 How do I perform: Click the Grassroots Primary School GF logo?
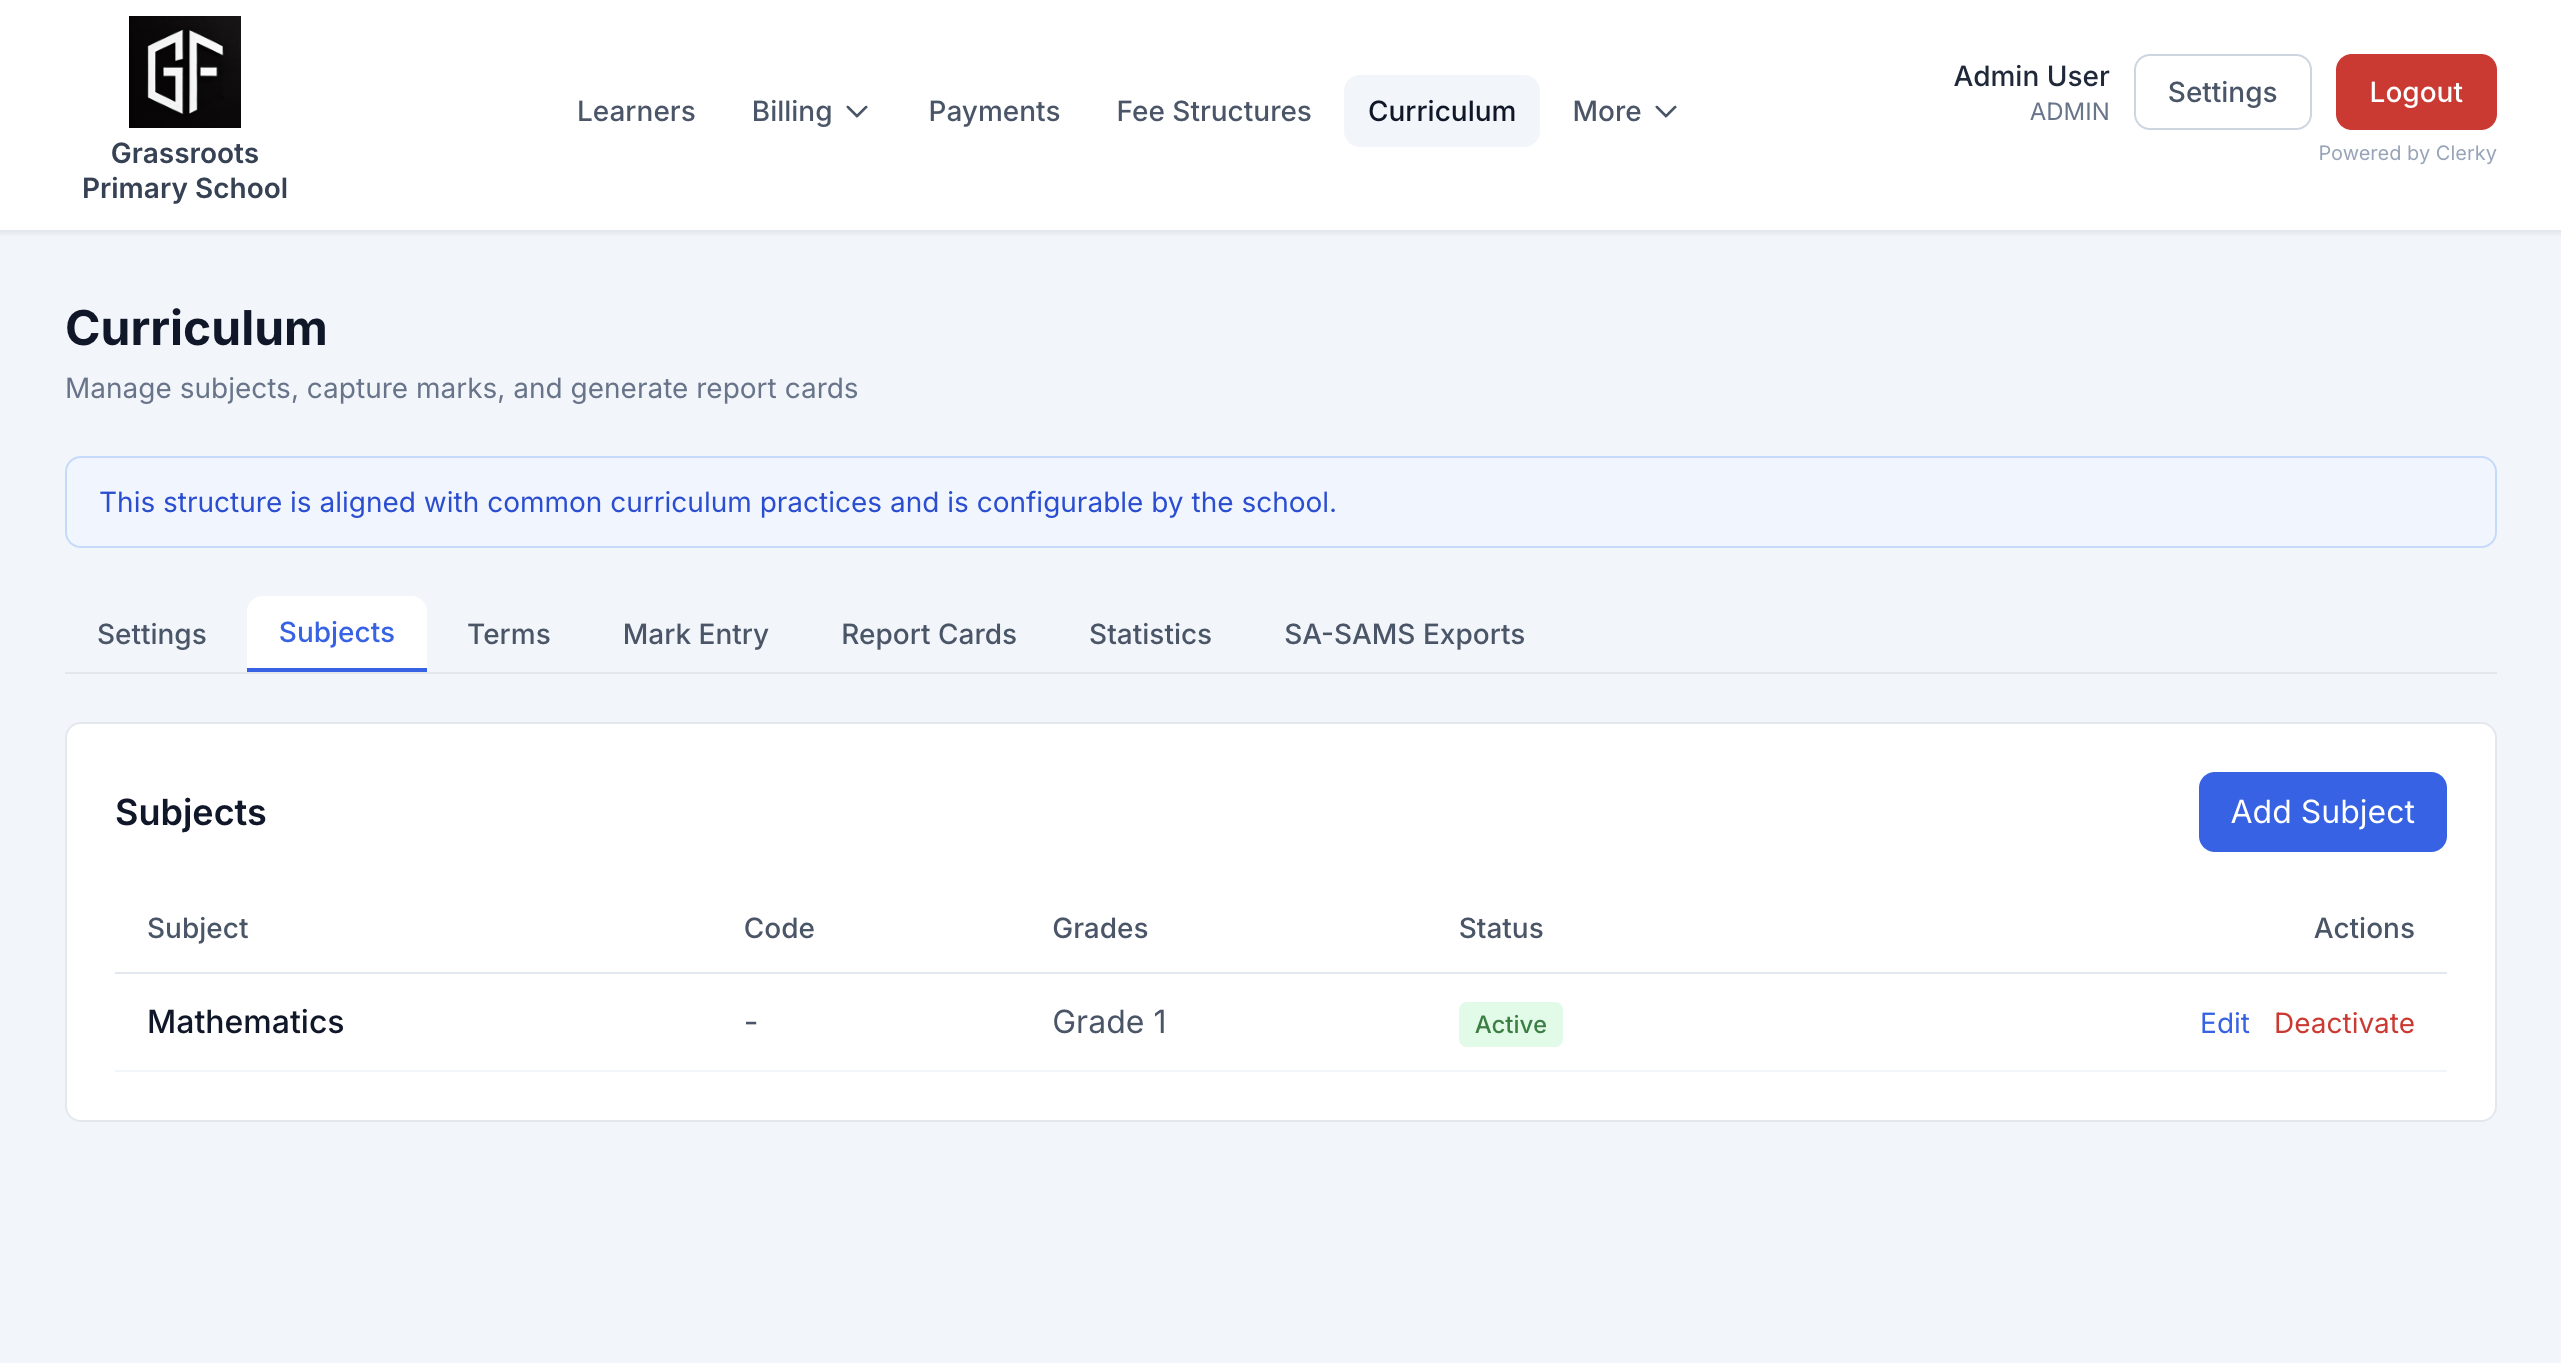(x=185, y=72)
